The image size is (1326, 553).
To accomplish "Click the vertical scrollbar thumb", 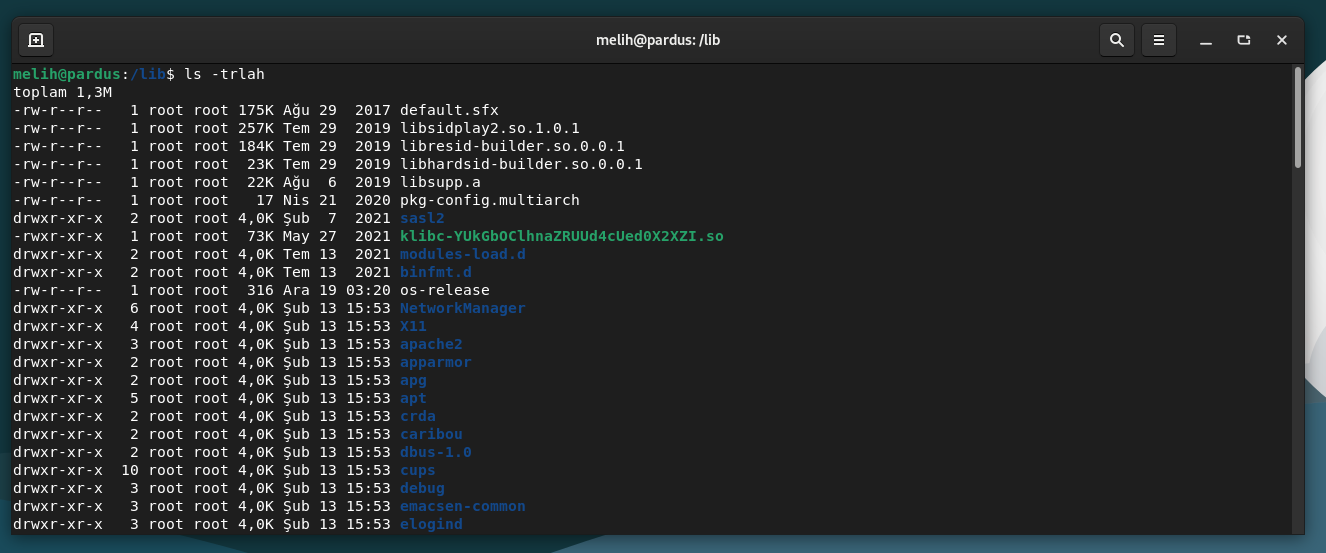I will tap(1297, 116).
